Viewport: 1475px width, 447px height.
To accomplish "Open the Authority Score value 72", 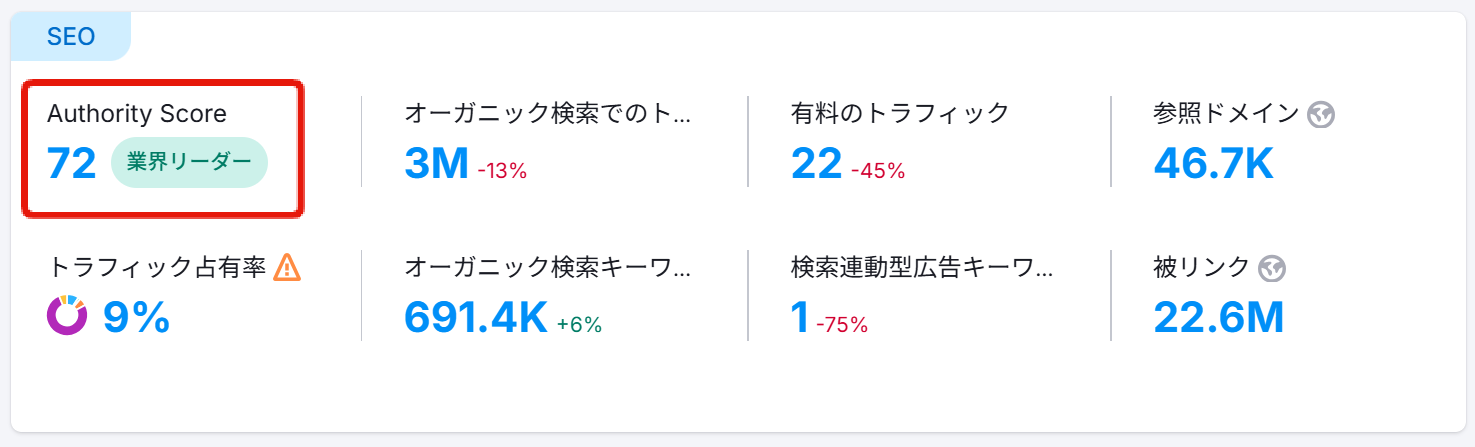I will coord(72,164).
